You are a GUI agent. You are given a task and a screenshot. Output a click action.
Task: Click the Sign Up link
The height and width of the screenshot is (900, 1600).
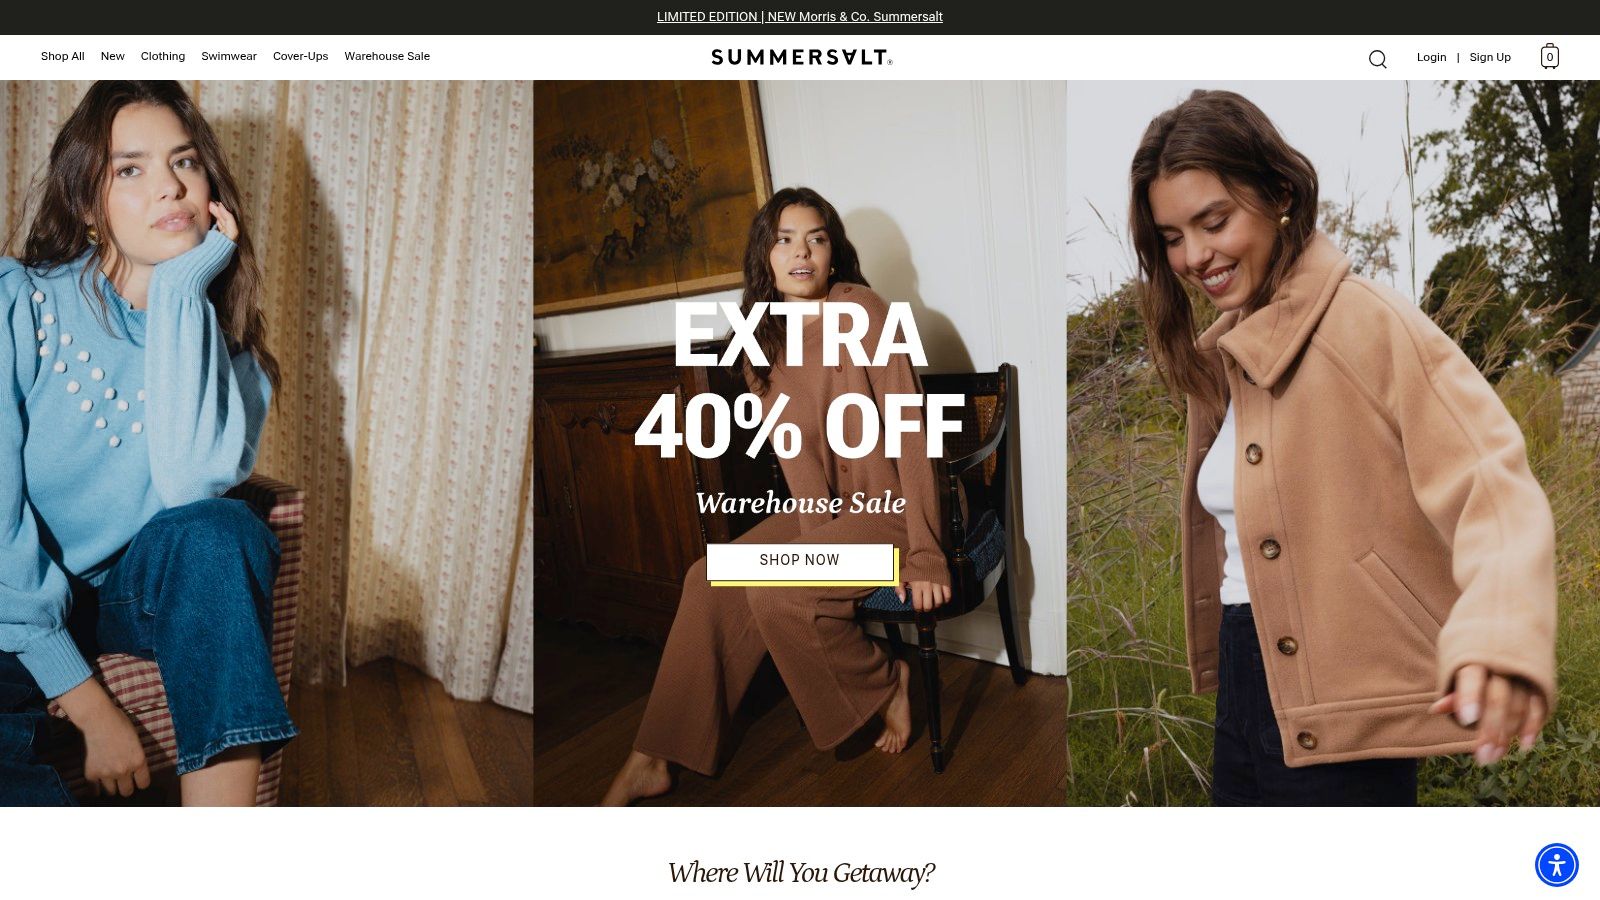tap(1490, 57)
